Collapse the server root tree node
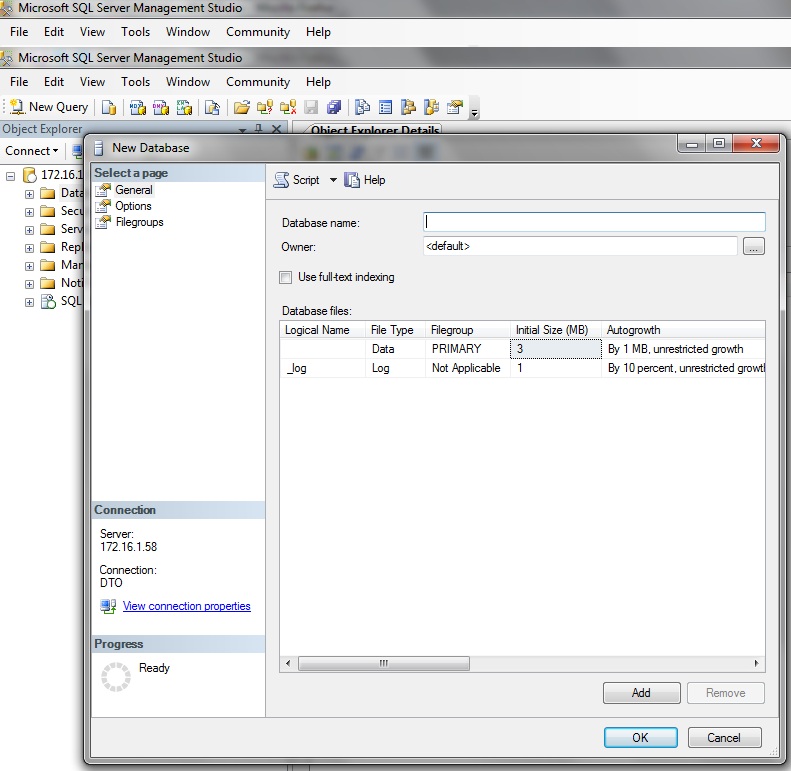This screenshot has width=791, height=771. 11,175
